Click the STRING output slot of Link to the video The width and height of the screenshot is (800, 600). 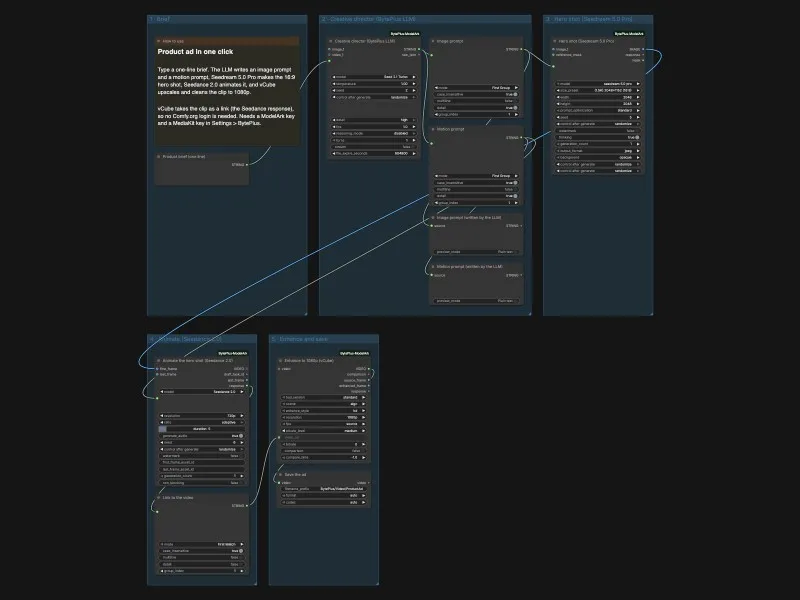[x=247, y=506]
